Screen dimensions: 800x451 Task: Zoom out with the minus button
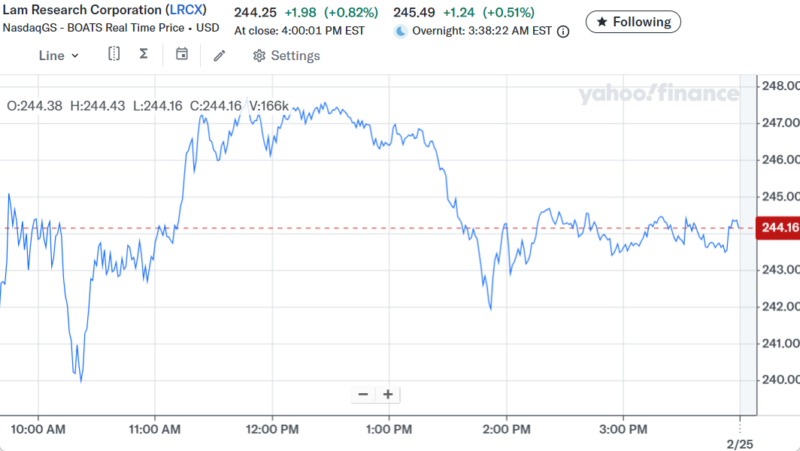pos(363,394)
